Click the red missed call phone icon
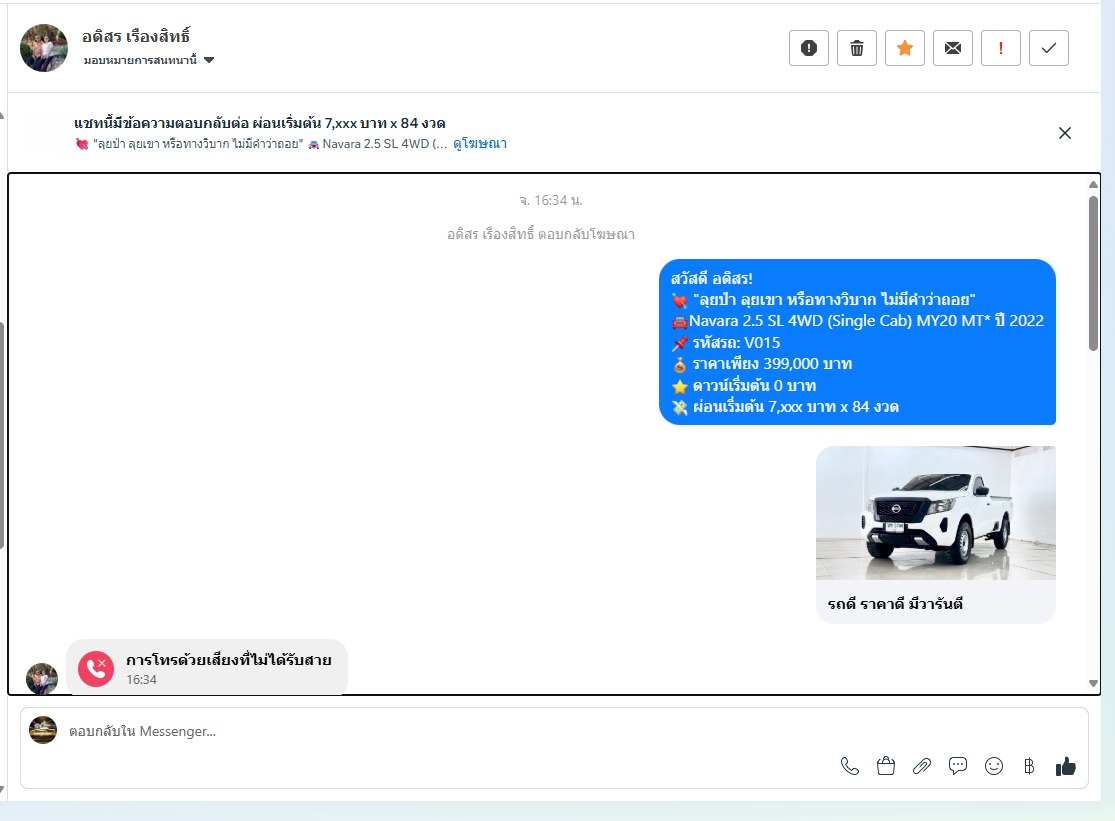Image resolution: width=1115 pixels, height=821 pixels. pyautogui.click(x=96, y=669)
